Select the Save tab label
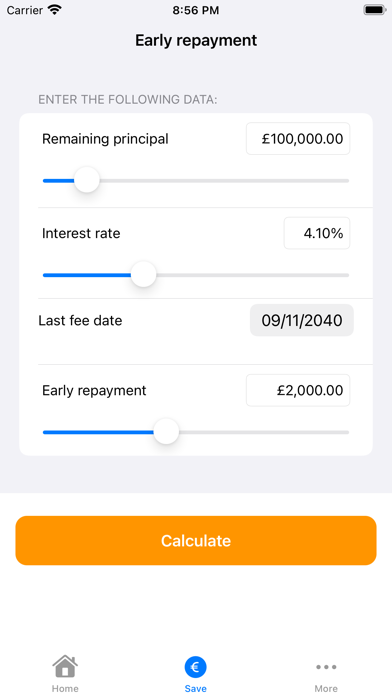Screen dimensions: 392x696 (x=195, y=688)
